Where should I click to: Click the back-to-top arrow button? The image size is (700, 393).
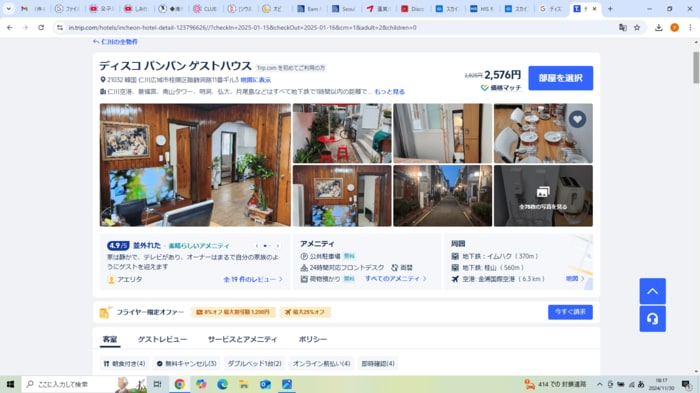tap(652, 291)
